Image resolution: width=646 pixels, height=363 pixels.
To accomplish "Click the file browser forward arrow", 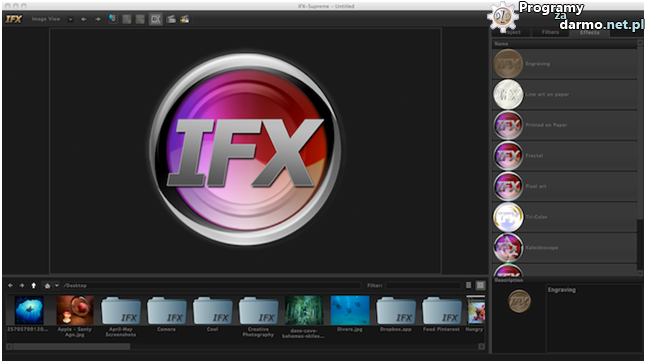I will tap(22, 286).
